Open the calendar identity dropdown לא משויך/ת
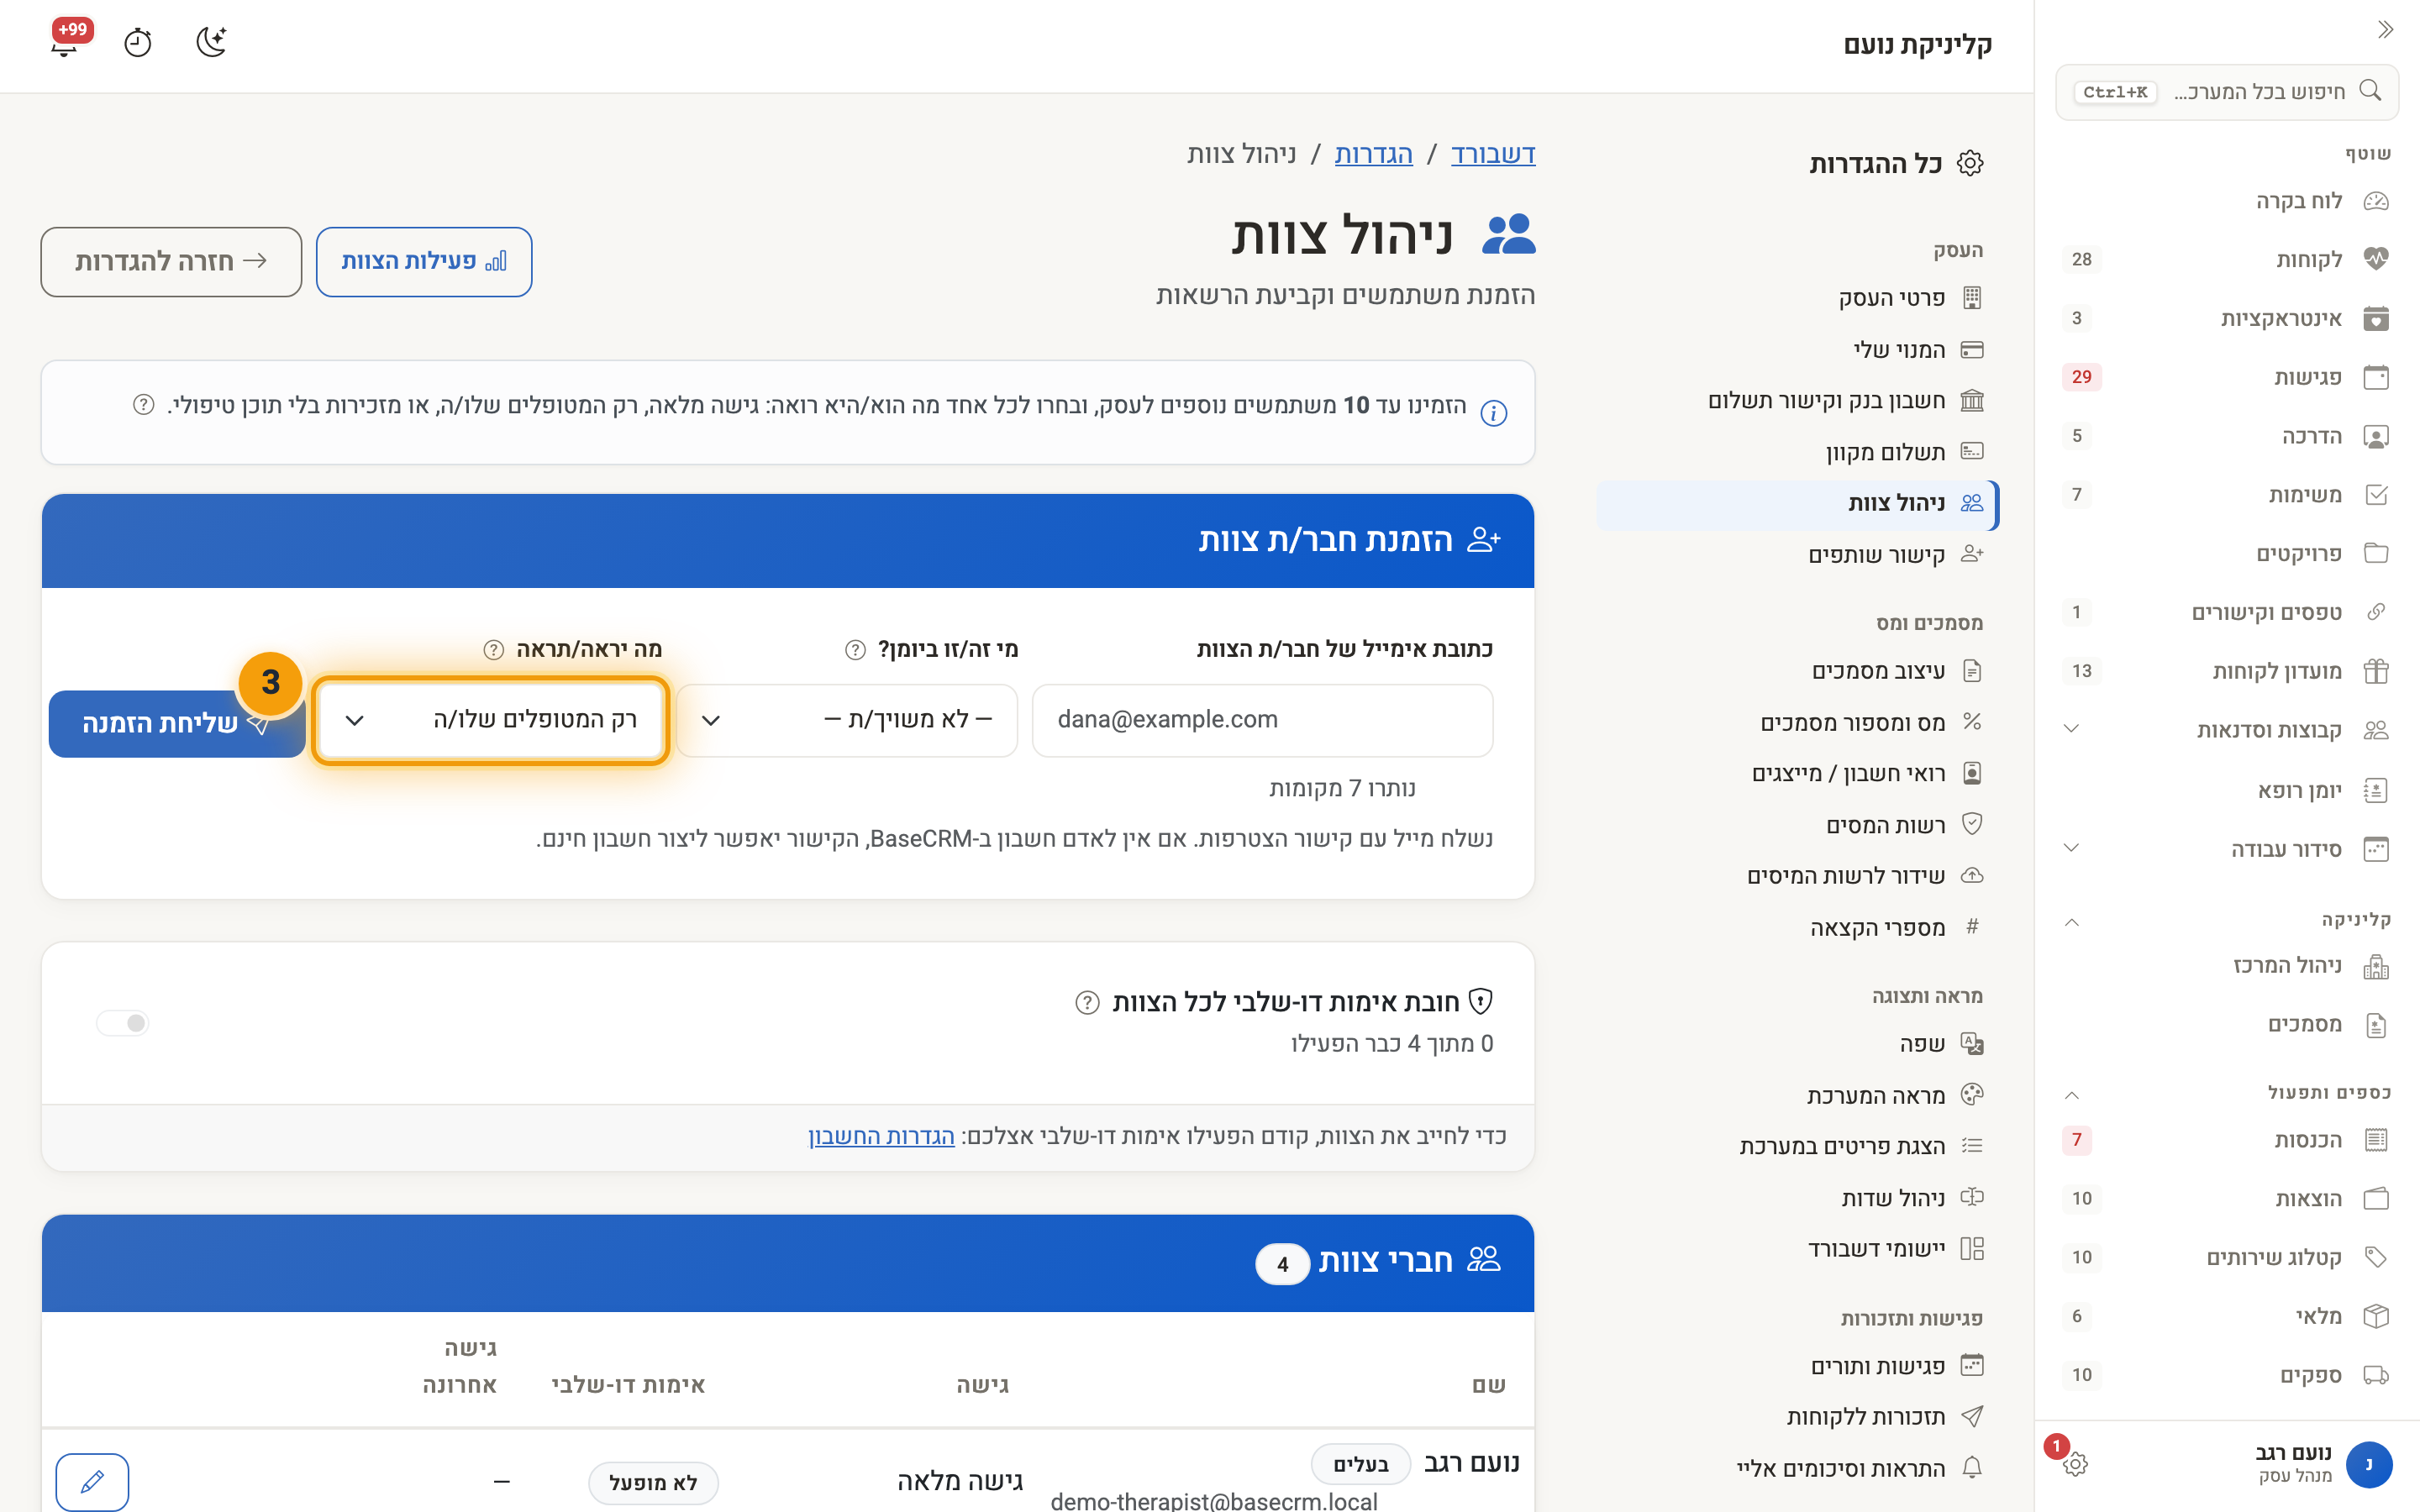2420x1512 pixels. 847,720
